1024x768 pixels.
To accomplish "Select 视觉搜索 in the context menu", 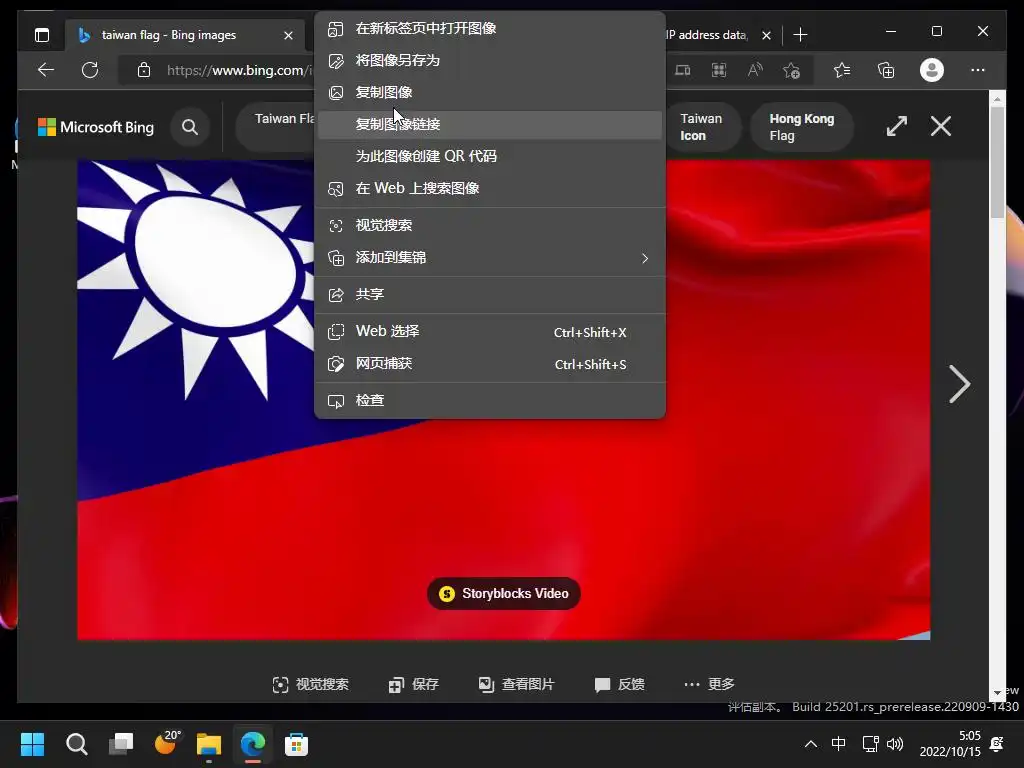I will pyautogui.click(x=490, y=225).
